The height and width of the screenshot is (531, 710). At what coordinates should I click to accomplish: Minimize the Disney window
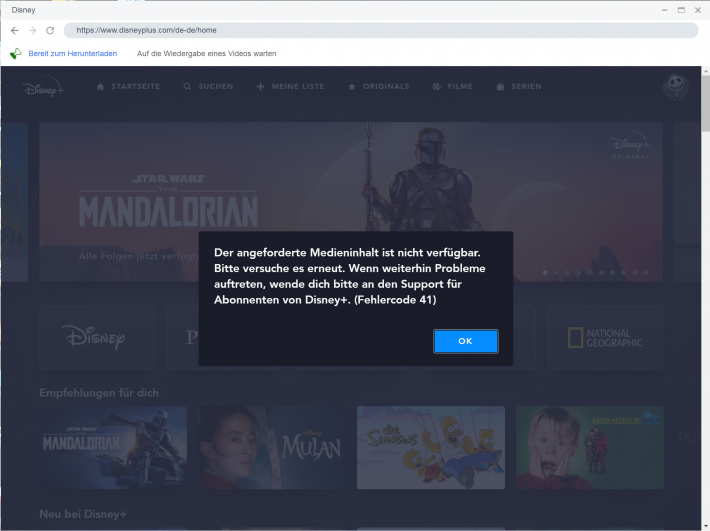[x=664, y=10]
